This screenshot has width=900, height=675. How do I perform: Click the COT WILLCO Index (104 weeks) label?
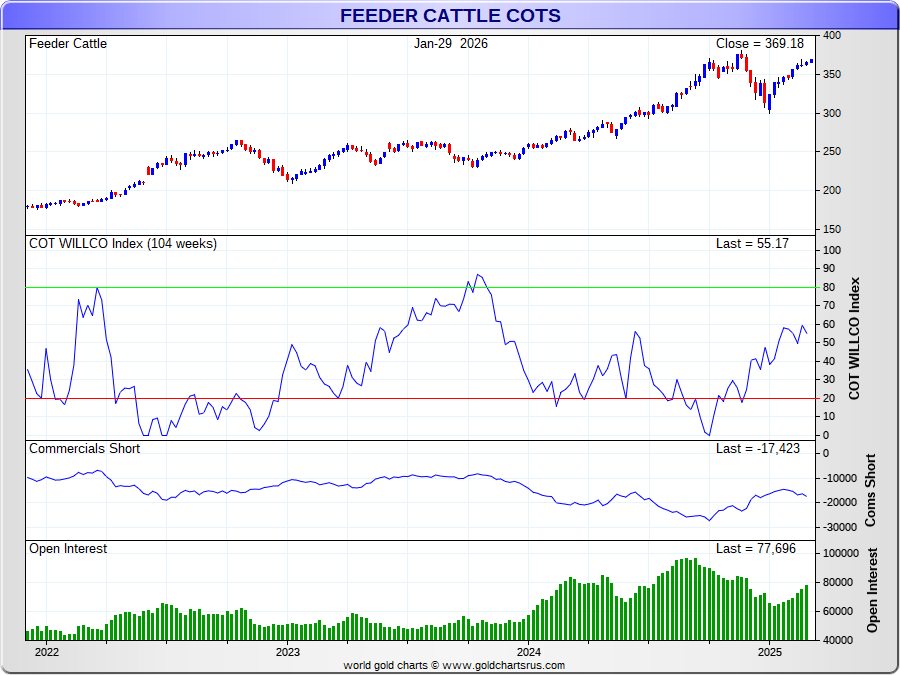click(x=123, y=244)
